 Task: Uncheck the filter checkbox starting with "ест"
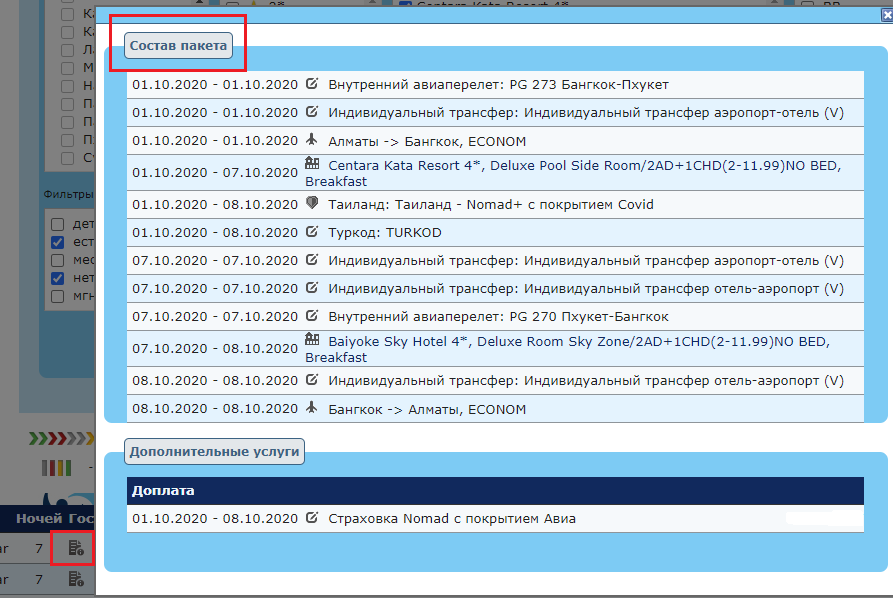(x=58, y=242)
